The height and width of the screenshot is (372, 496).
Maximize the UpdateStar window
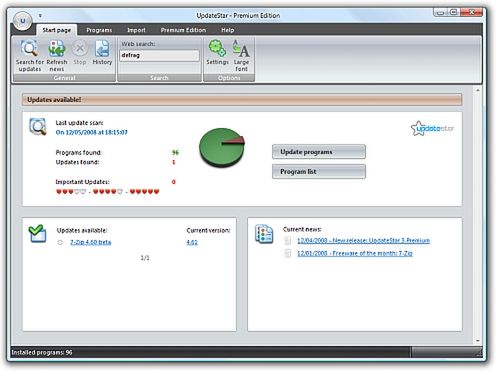(453, 13)
